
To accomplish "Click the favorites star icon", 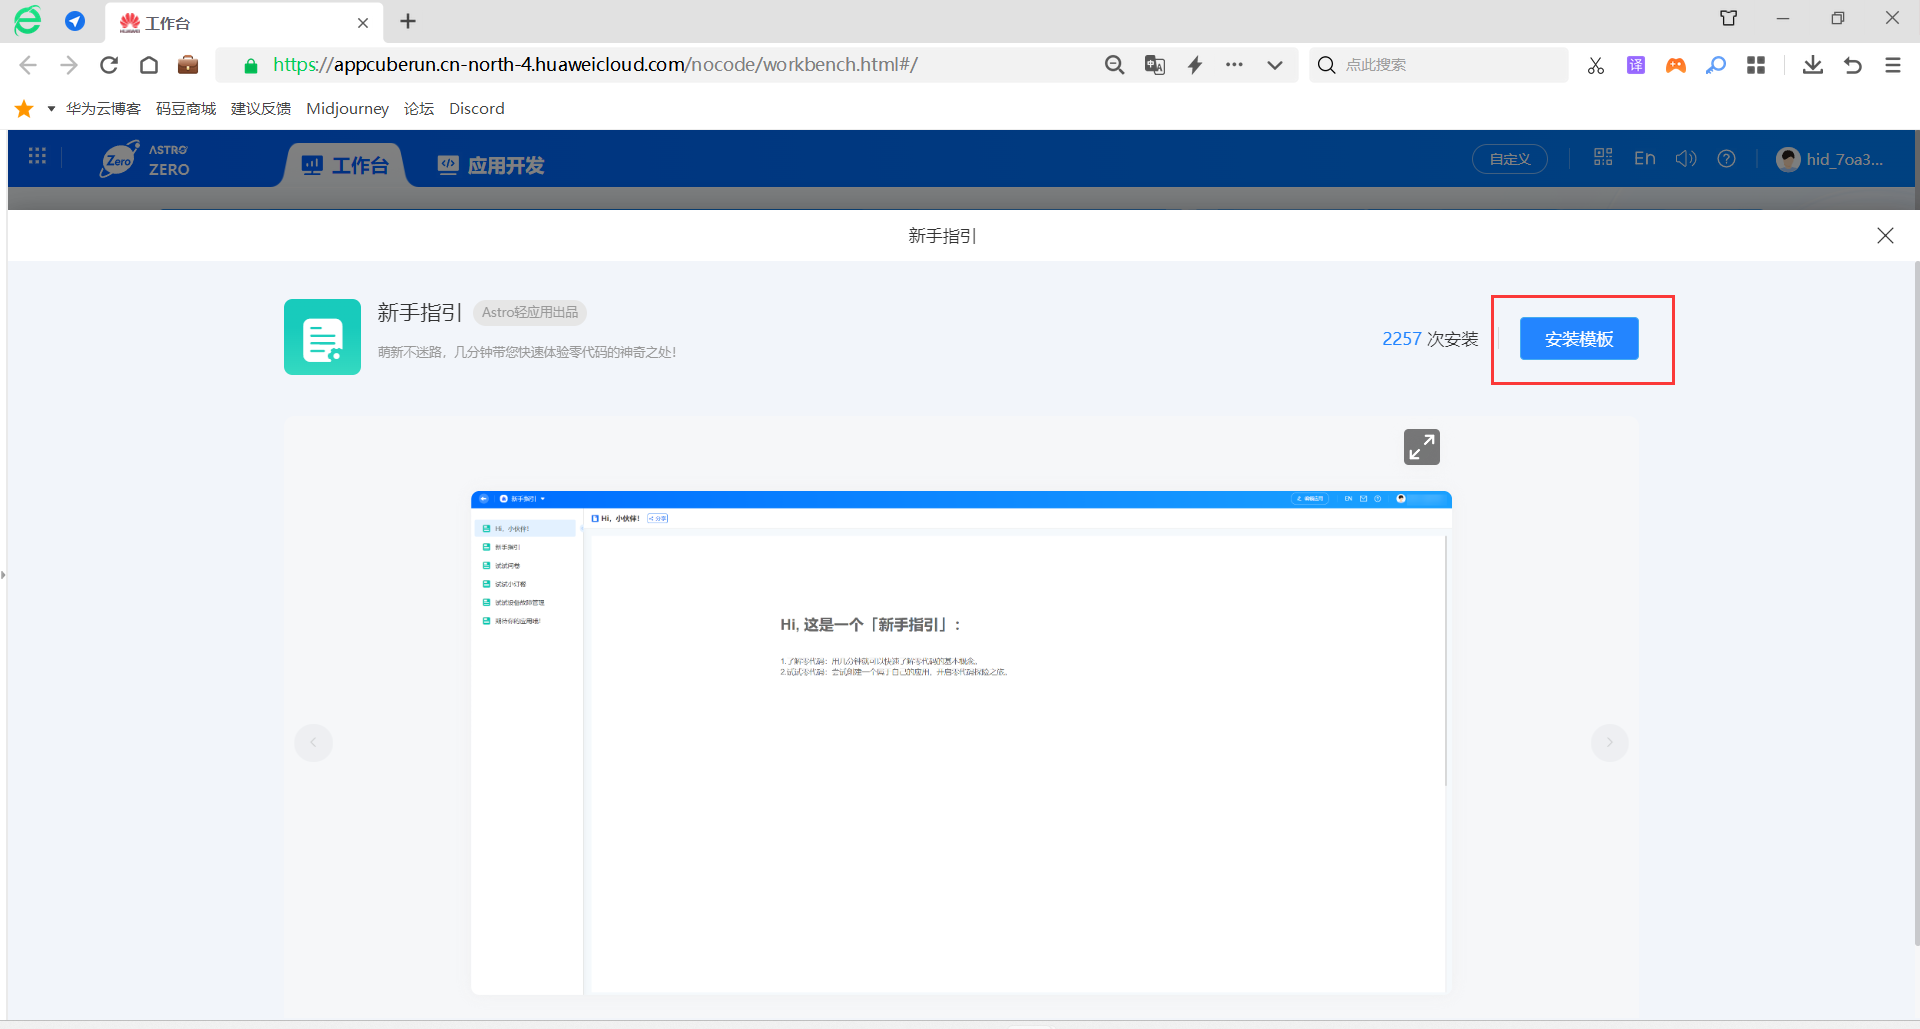I will 25,108.
